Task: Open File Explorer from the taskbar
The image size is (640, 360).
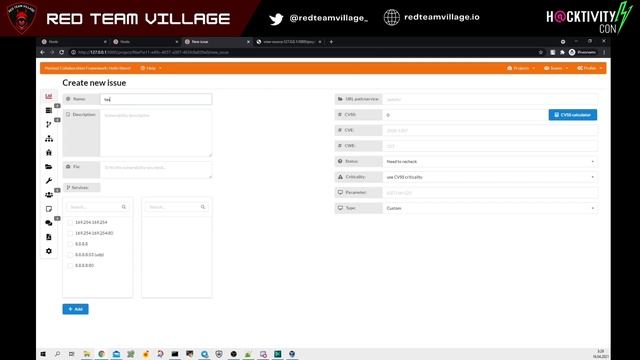Action: point(87,354)
